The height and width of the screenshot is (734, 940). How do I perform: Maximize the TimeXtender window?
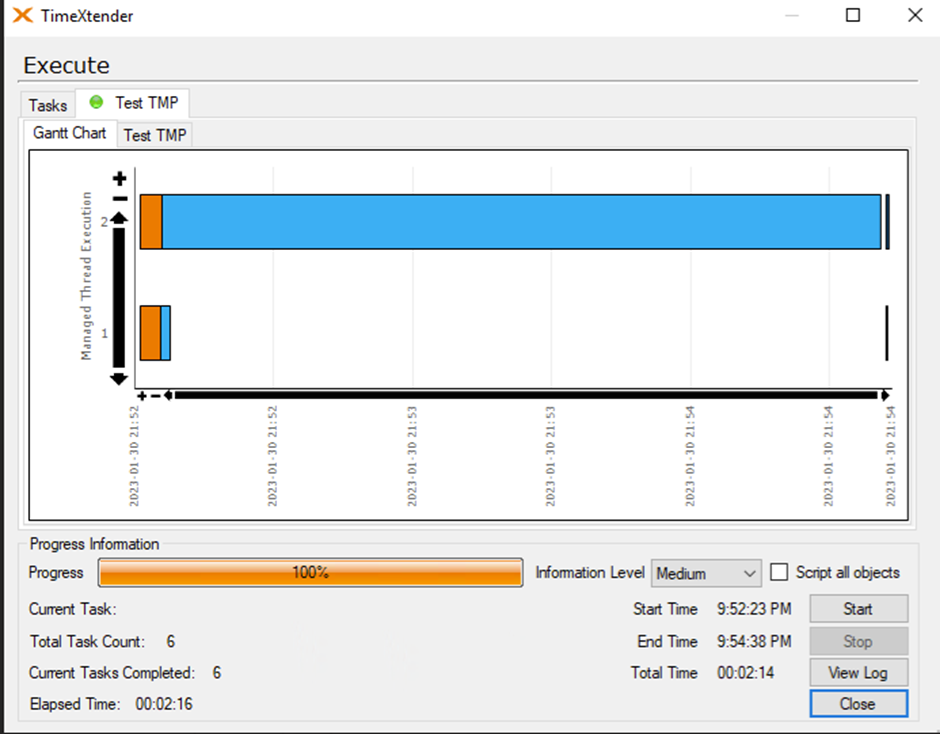point(852,15)
